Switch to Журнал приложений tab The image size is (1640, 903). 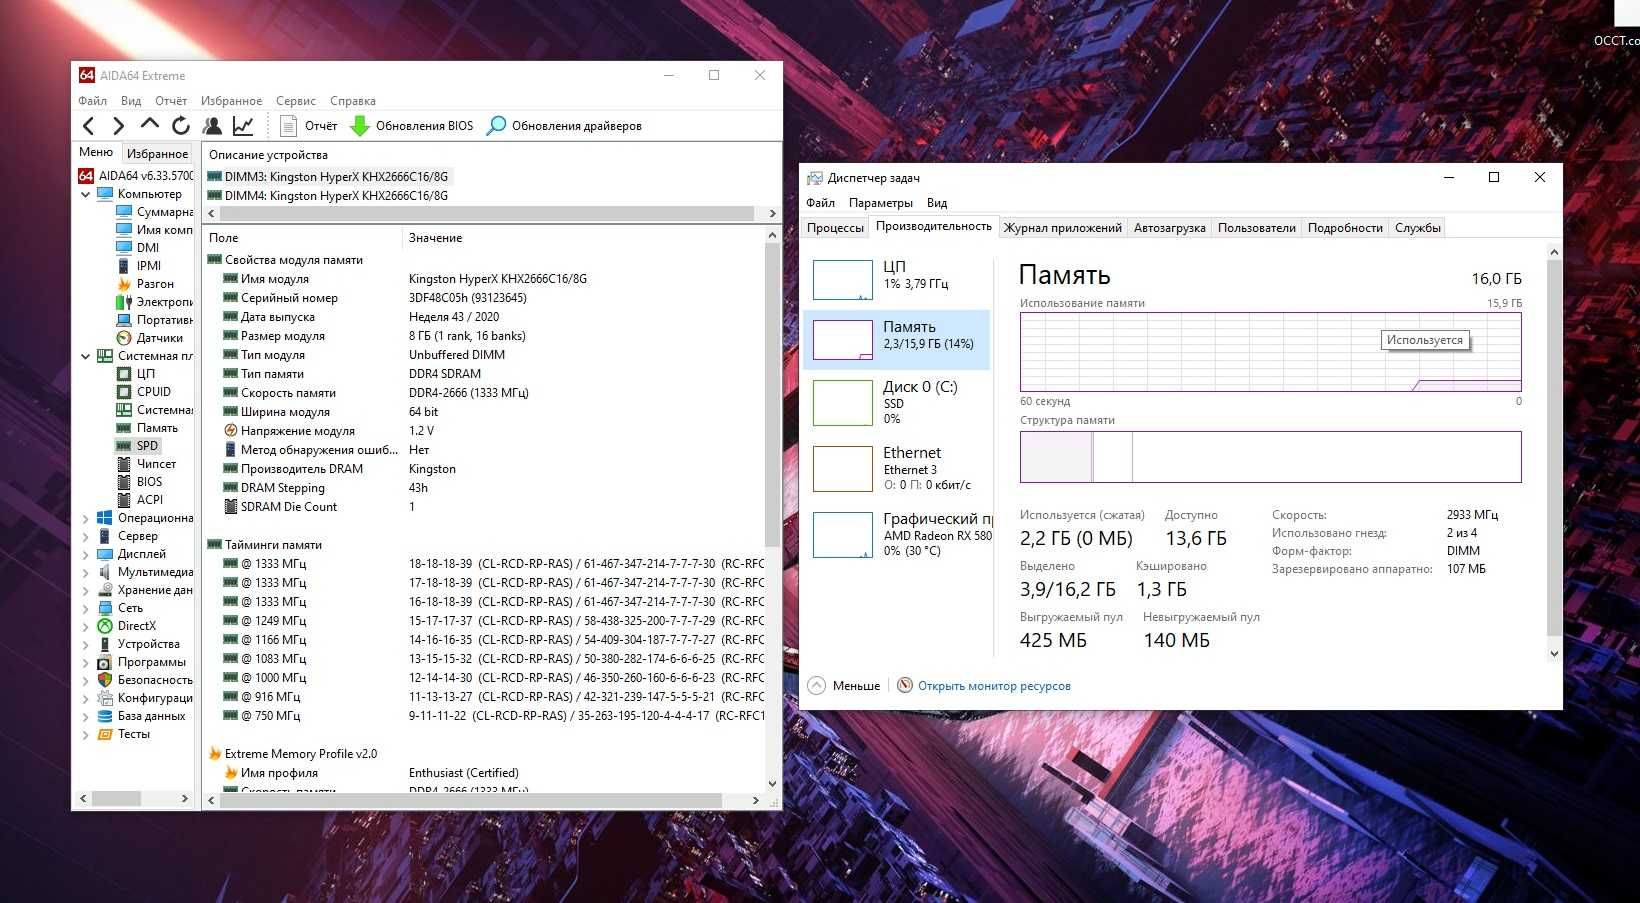point(1063,228)
